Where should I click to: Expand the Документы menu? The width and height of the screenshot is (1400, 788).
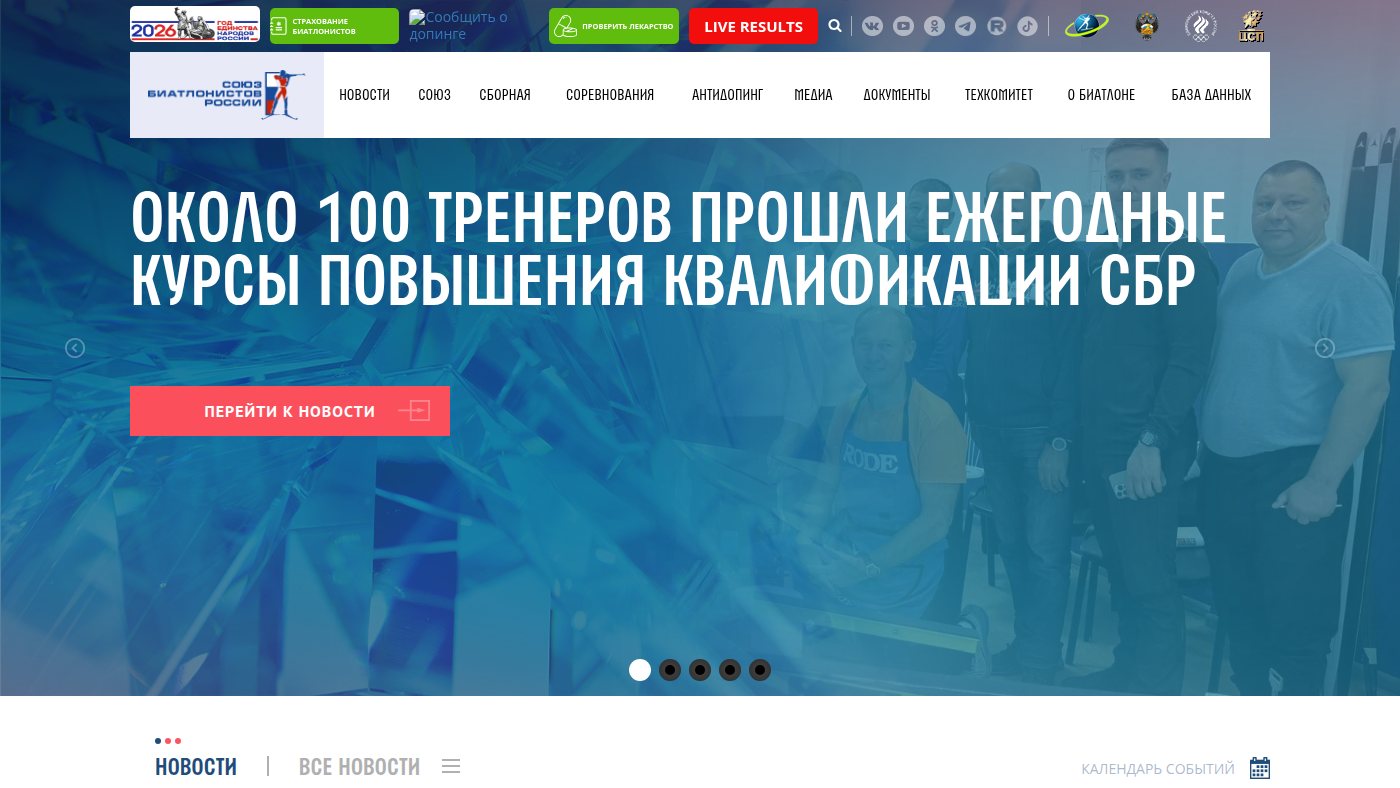[x=897, y=95]
